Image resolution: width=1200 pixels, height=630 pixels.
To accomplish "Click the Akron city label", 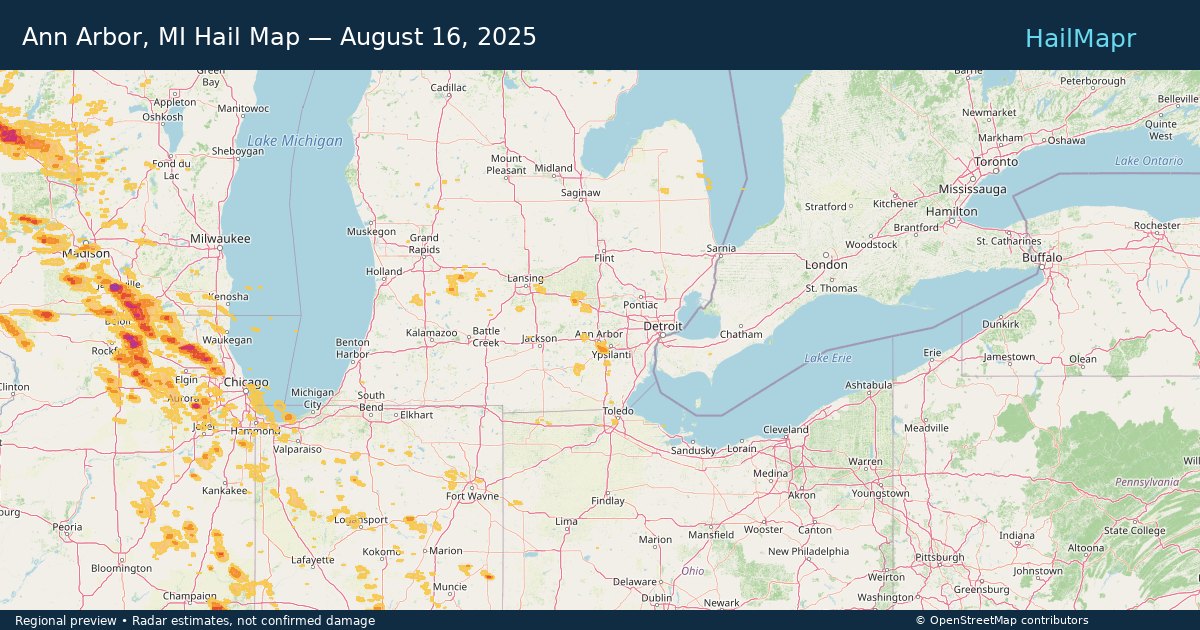I will 802,495.
